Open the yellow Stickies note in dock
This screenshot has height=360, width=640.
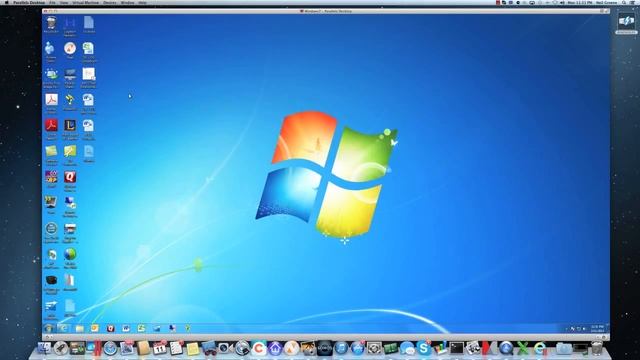click(193, 348)
